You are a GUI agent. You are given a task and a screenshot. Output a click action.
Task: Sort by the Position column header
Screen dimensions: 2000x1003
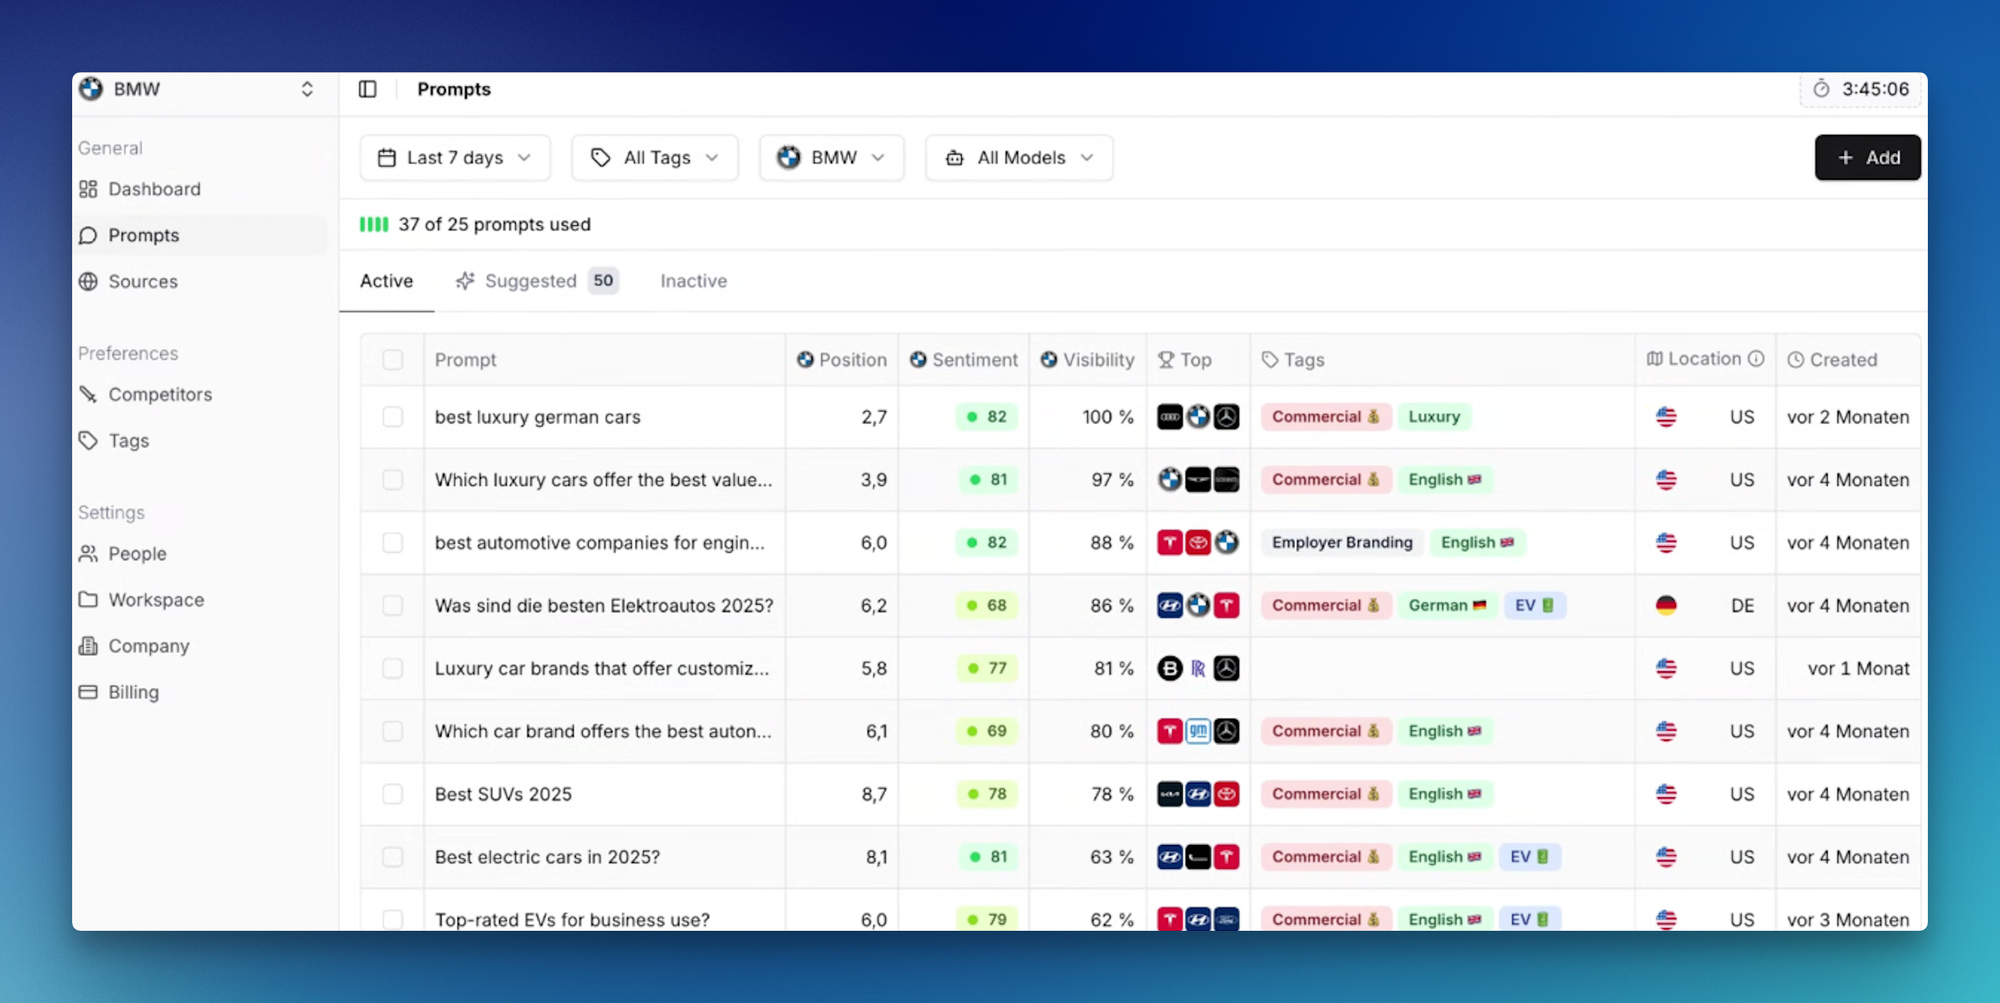842,360
